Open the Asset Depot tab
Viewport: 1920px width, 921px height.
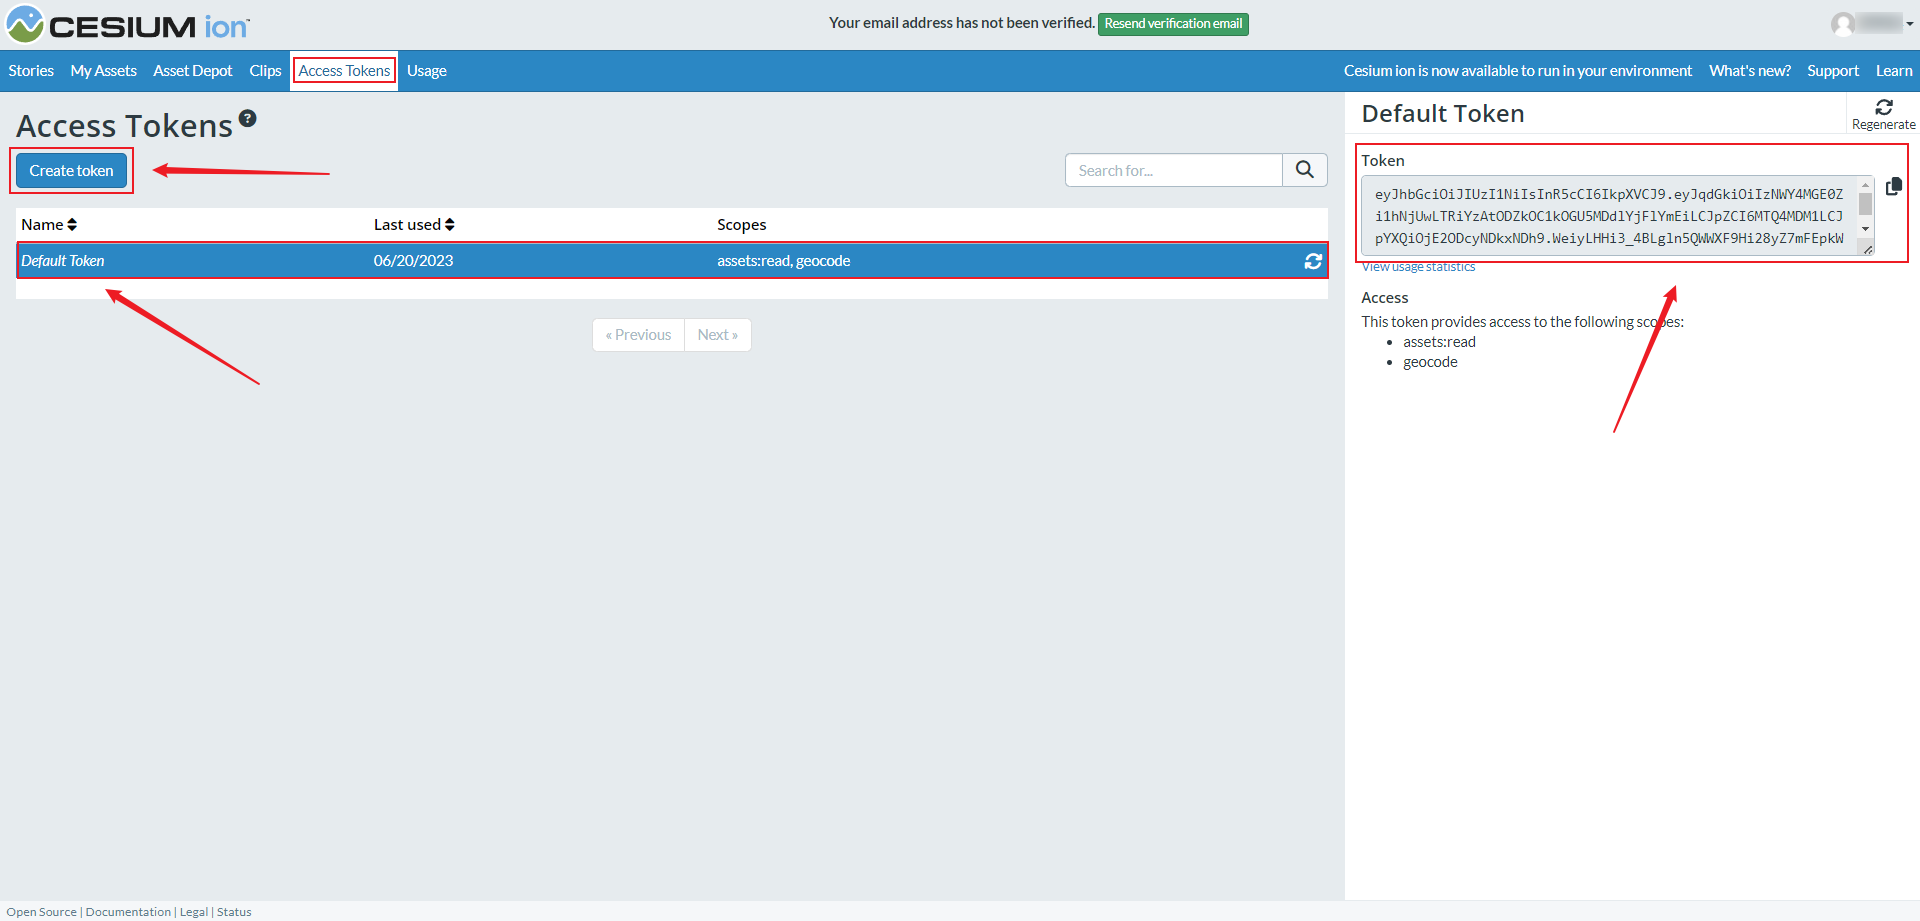pos(193,71)
